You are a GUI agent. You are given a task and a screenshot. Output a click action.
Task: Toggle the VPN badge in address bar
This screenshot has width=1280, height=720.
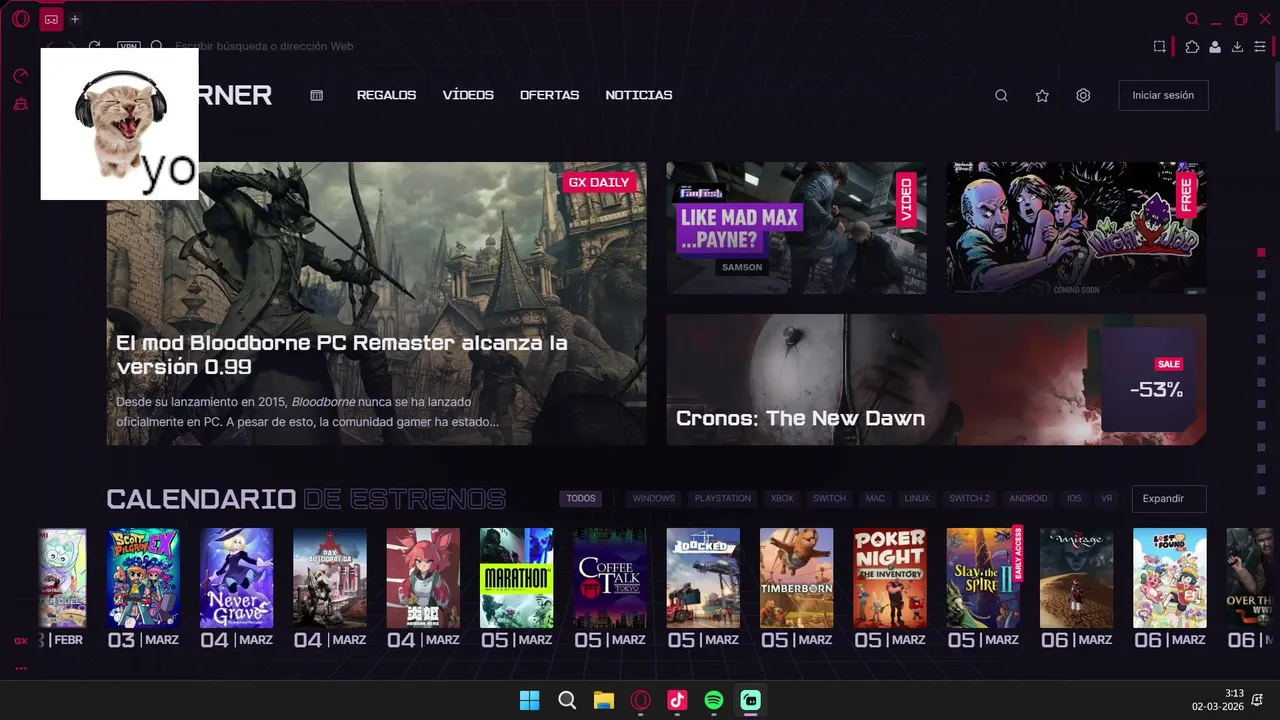point(129,46)
